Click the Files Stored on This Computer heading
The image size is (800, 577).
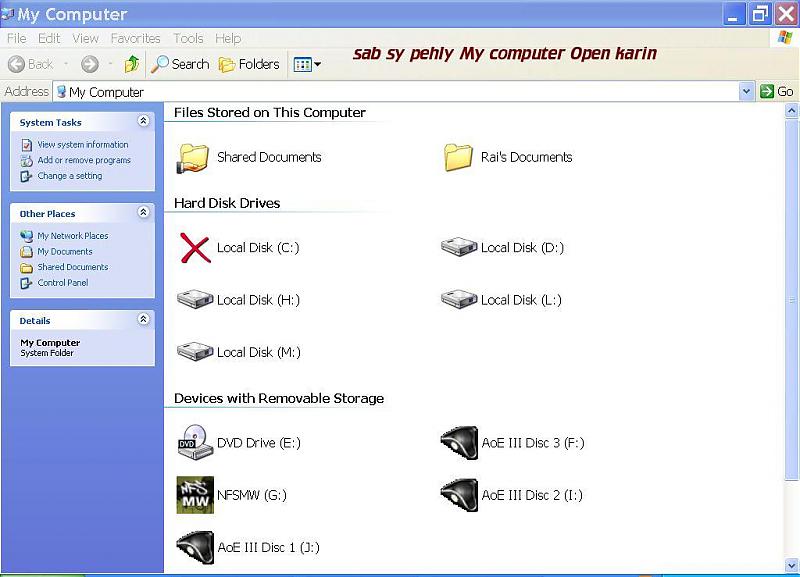click(270, 113)
